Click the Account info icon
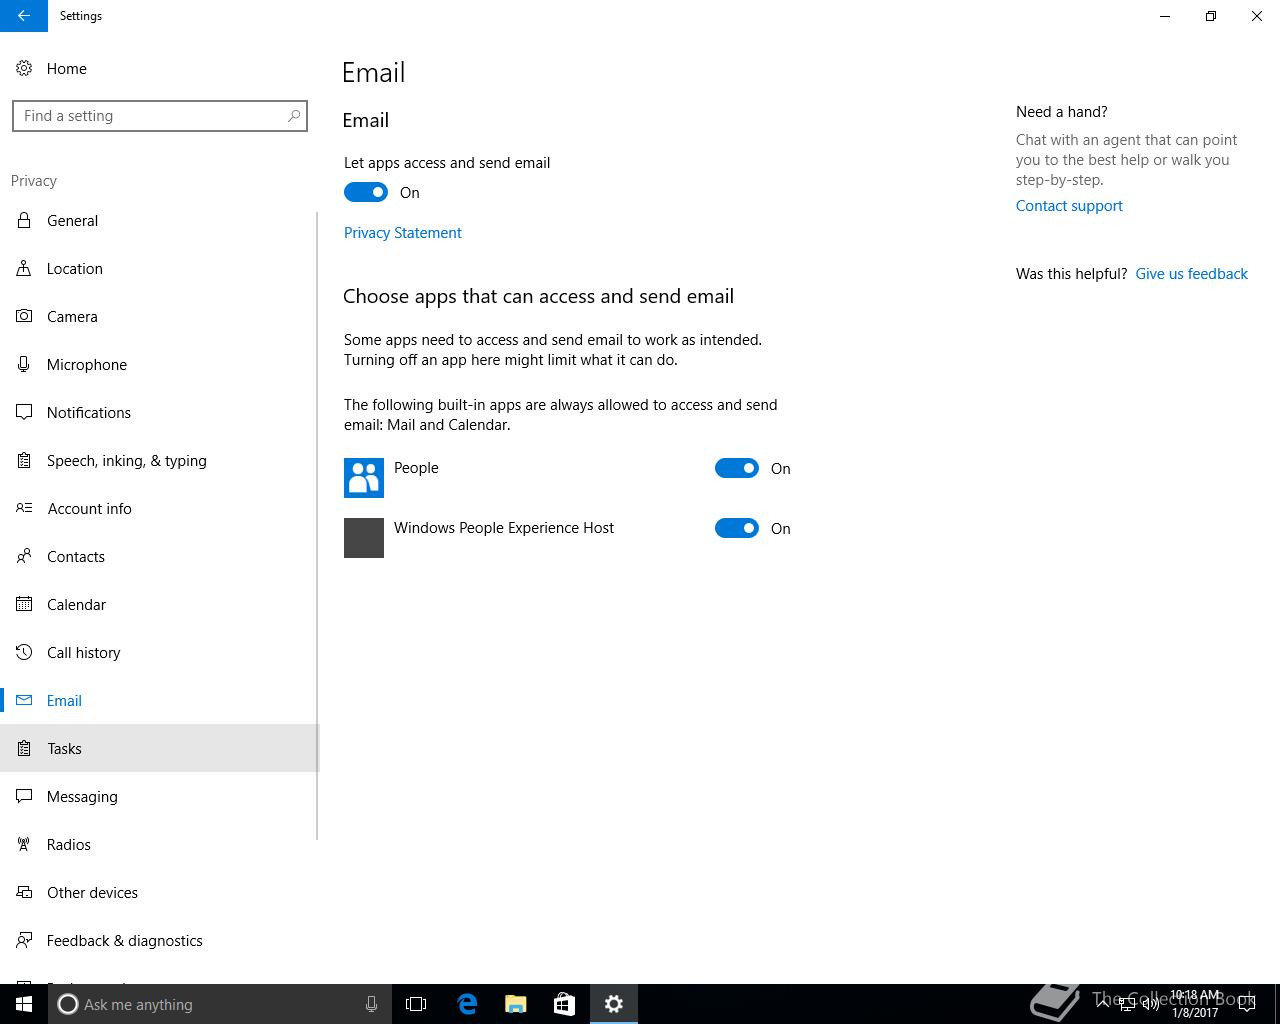 [x=24, y=509]
